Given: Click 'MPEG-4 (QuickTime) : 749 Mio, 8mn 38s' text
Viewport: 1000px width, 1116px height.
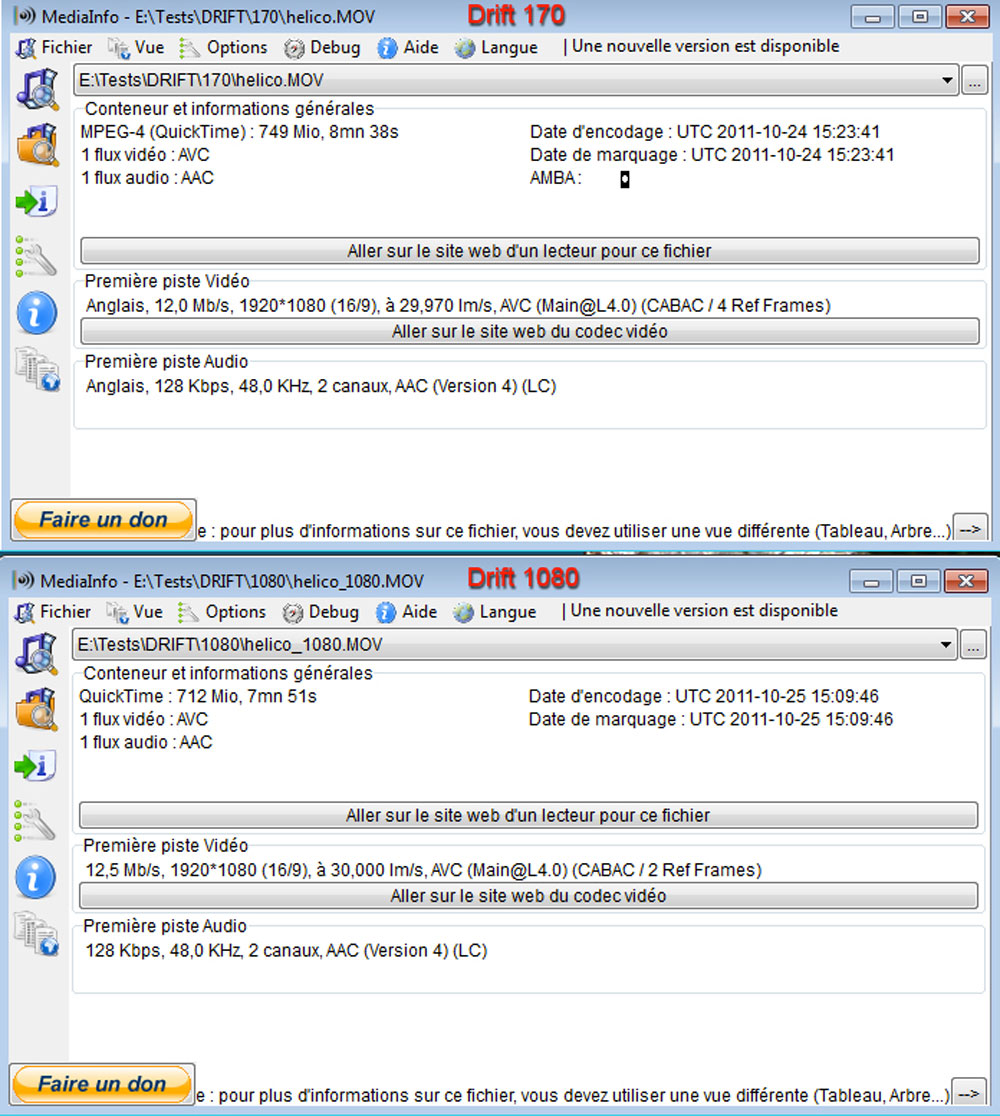Looking at the screenshot, I should (x=239, y=132).
